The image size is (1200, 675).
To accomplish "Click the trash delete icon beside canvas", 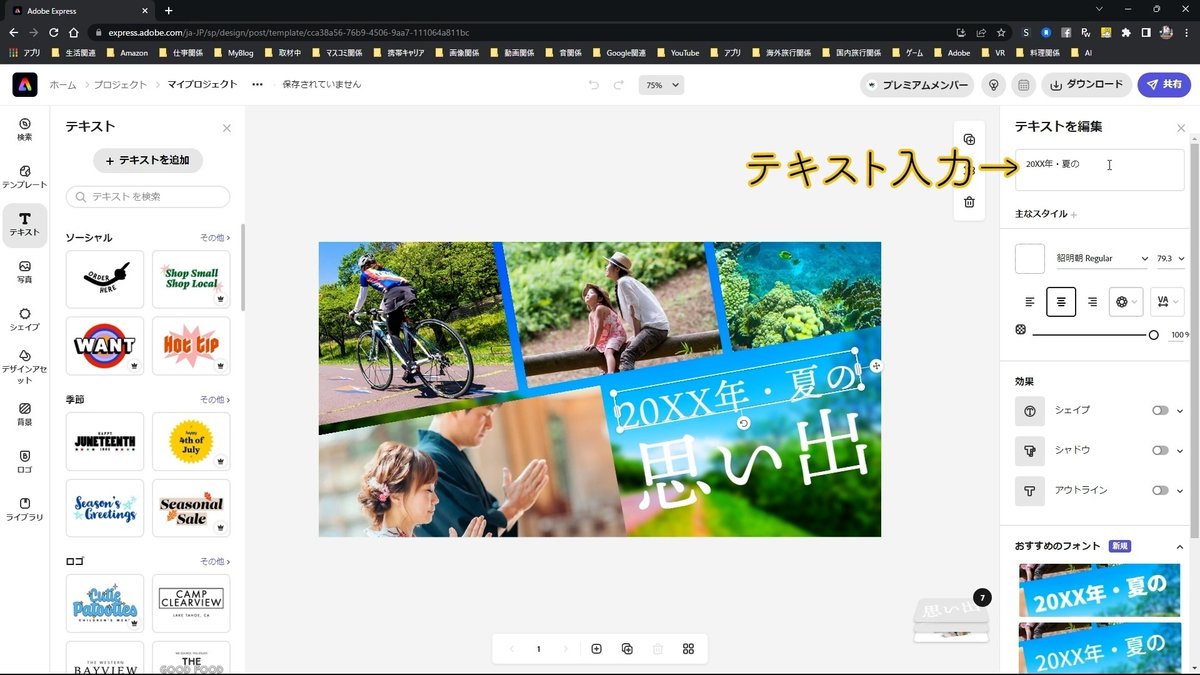I will pyautogui.click(x=969, y=202).
